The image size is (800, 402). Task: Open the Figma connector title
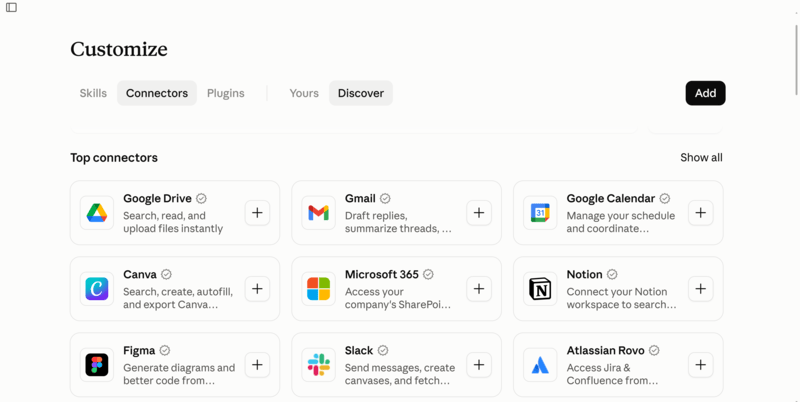point(139,350)
